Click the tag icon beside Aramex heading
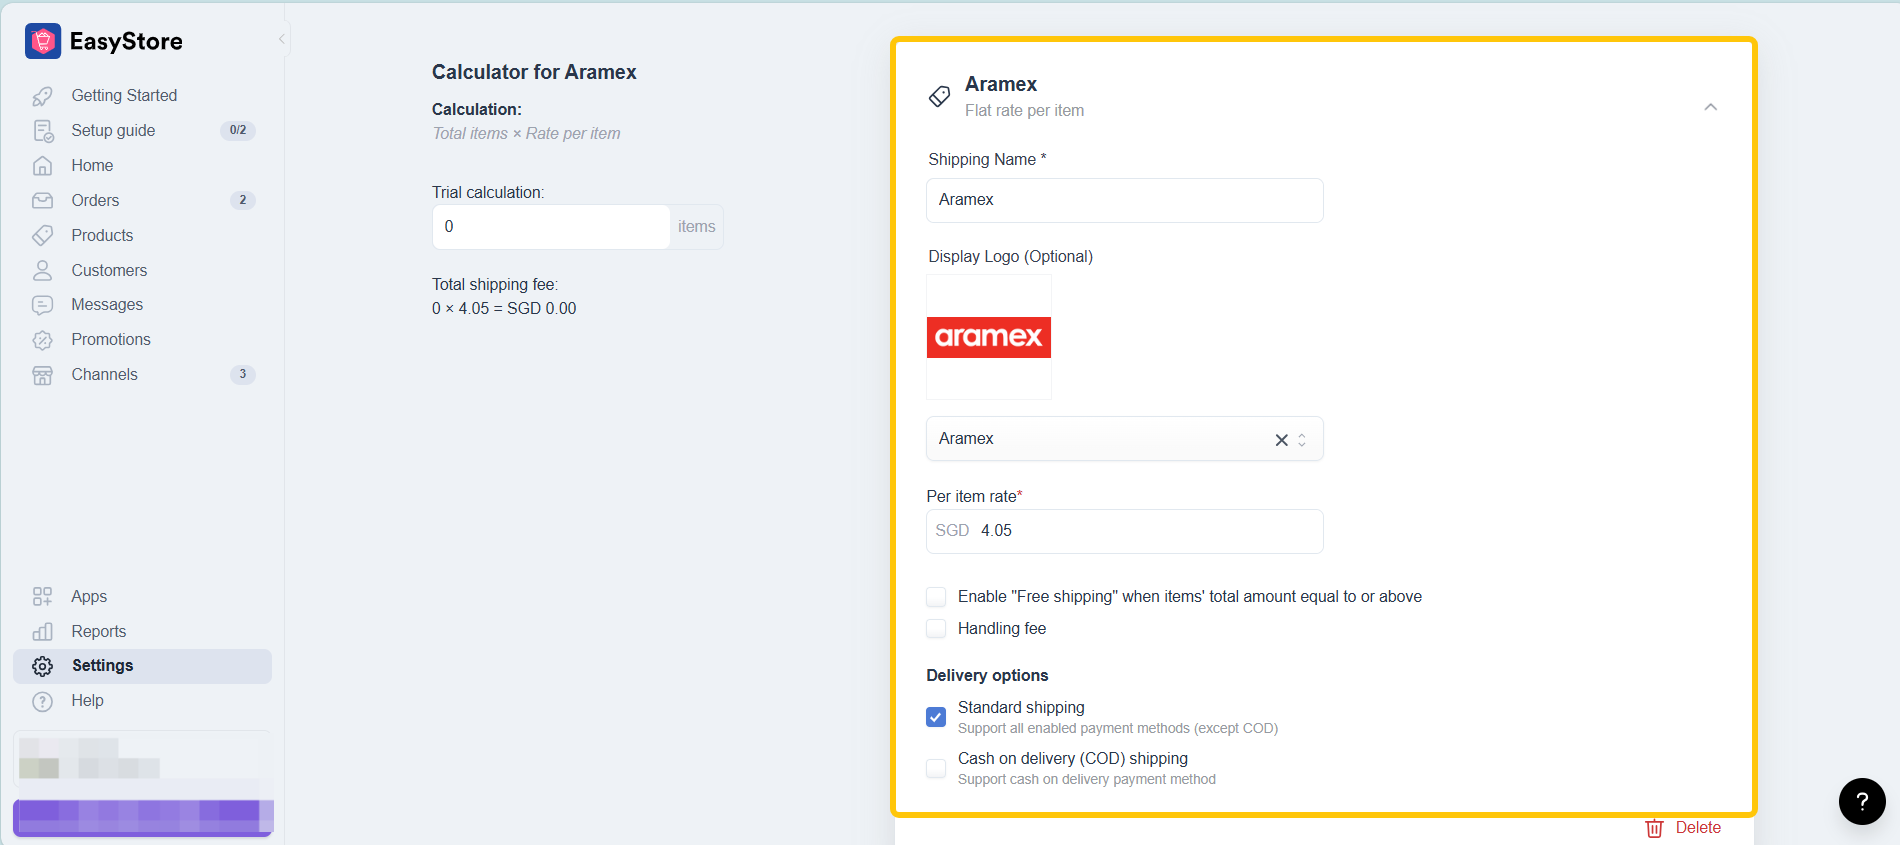The height and width of the screenshot is (845, 1900). (939, 96)
